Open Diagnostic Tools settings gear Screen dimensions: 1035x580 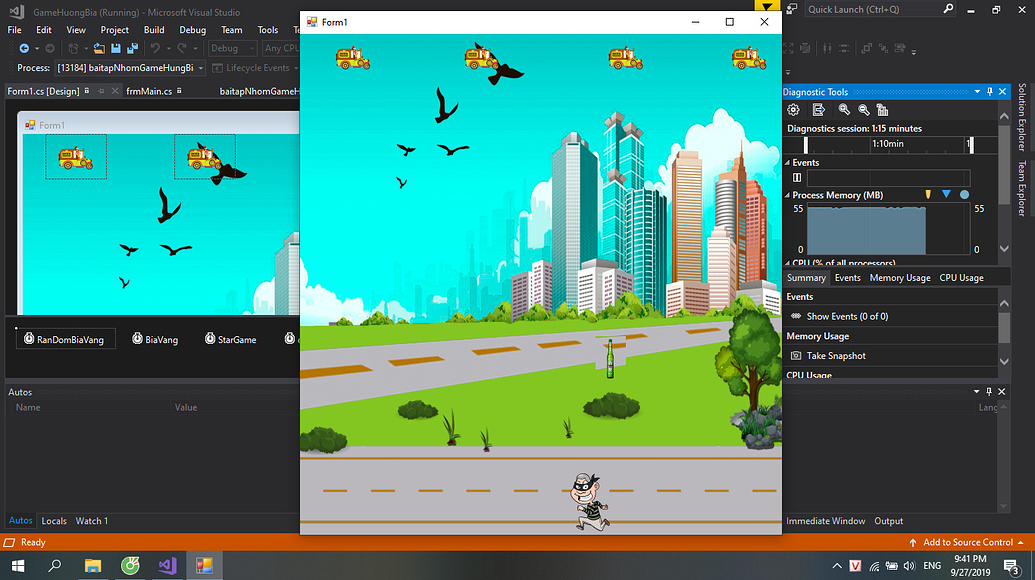[x=794, y=110]
